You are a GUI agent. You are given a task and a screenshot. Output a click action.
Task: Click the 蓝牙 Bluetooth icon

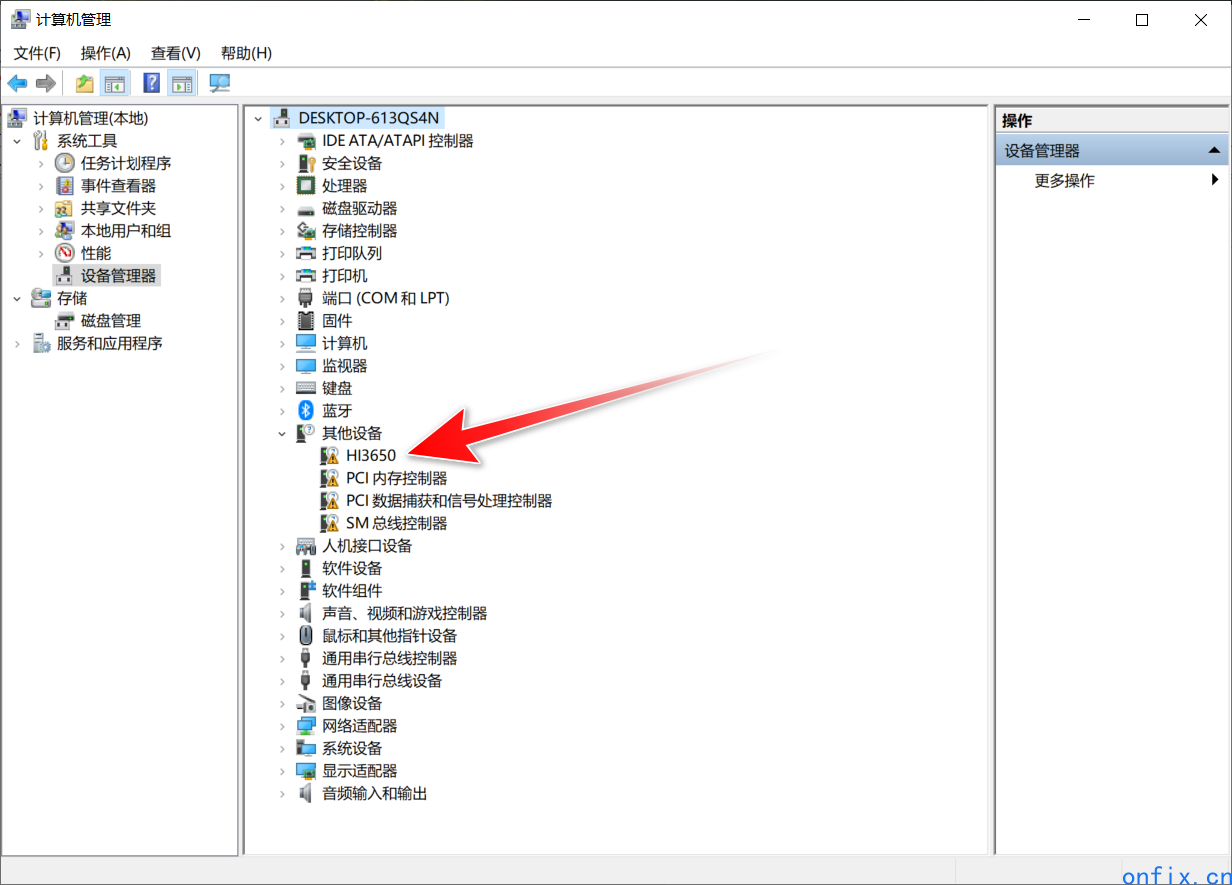pos(306,410)
